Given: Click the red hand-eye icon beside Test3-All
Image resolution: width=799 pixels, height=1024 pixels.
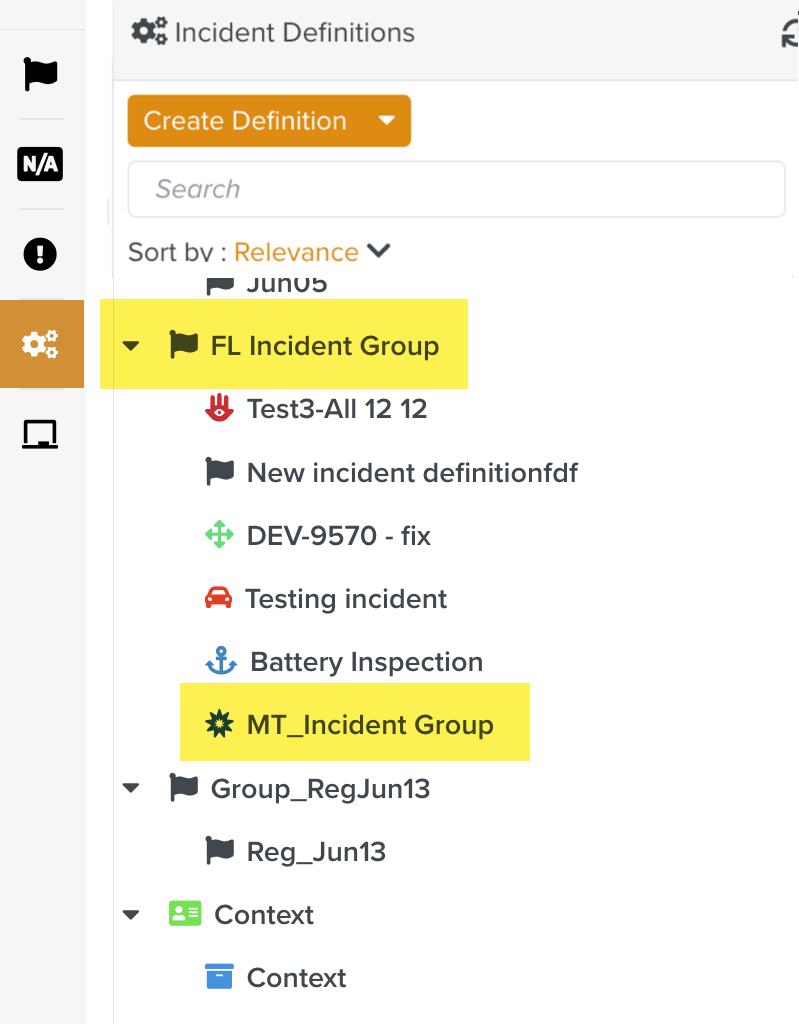Looking at the screenshot, I should click(219, 409).
